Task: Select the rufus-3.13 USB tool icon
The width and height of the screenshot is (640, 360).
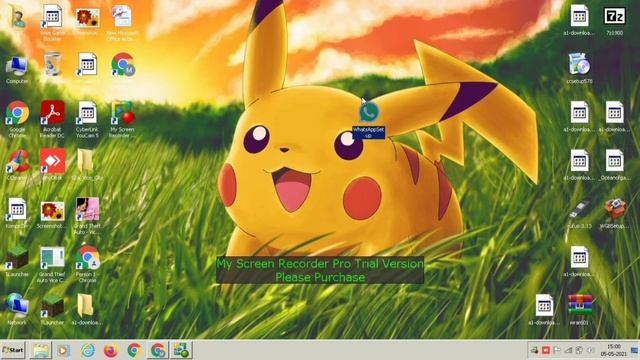Action: tap(579, 213)
